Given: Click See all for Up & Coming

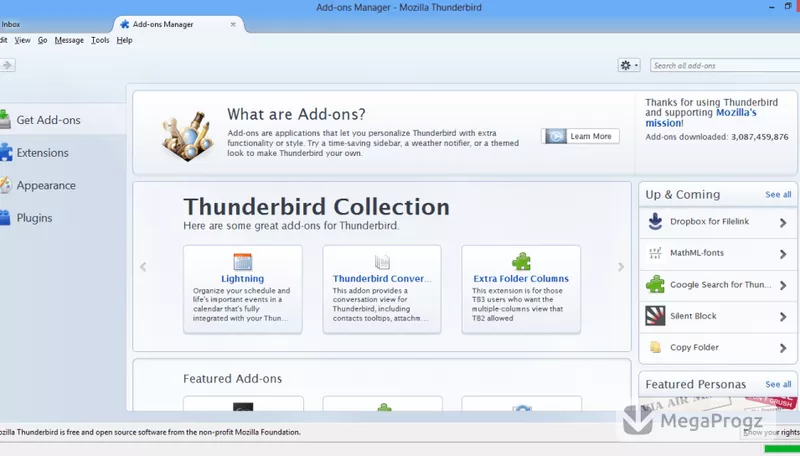Looking at the screenshot, I should [778, 195].
